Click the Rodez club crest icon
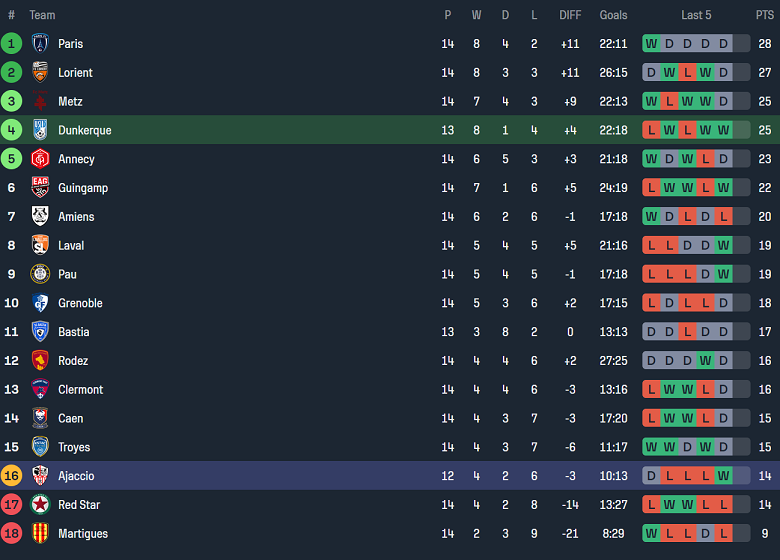 pyautogui.click(x=40, y=361)
